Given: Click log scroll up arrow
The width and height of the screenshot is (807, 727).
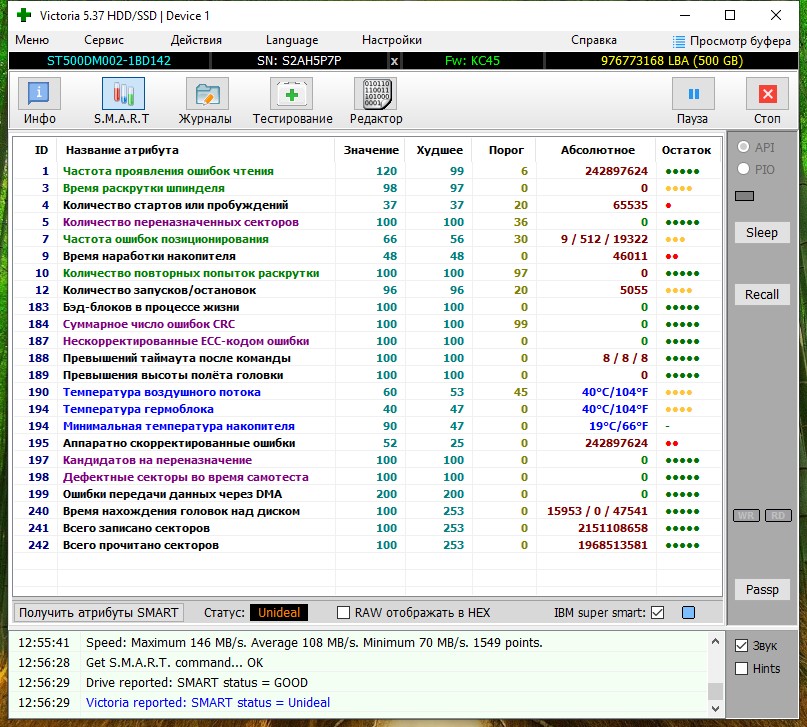Looking at the screenshot, I should point(715,642).
